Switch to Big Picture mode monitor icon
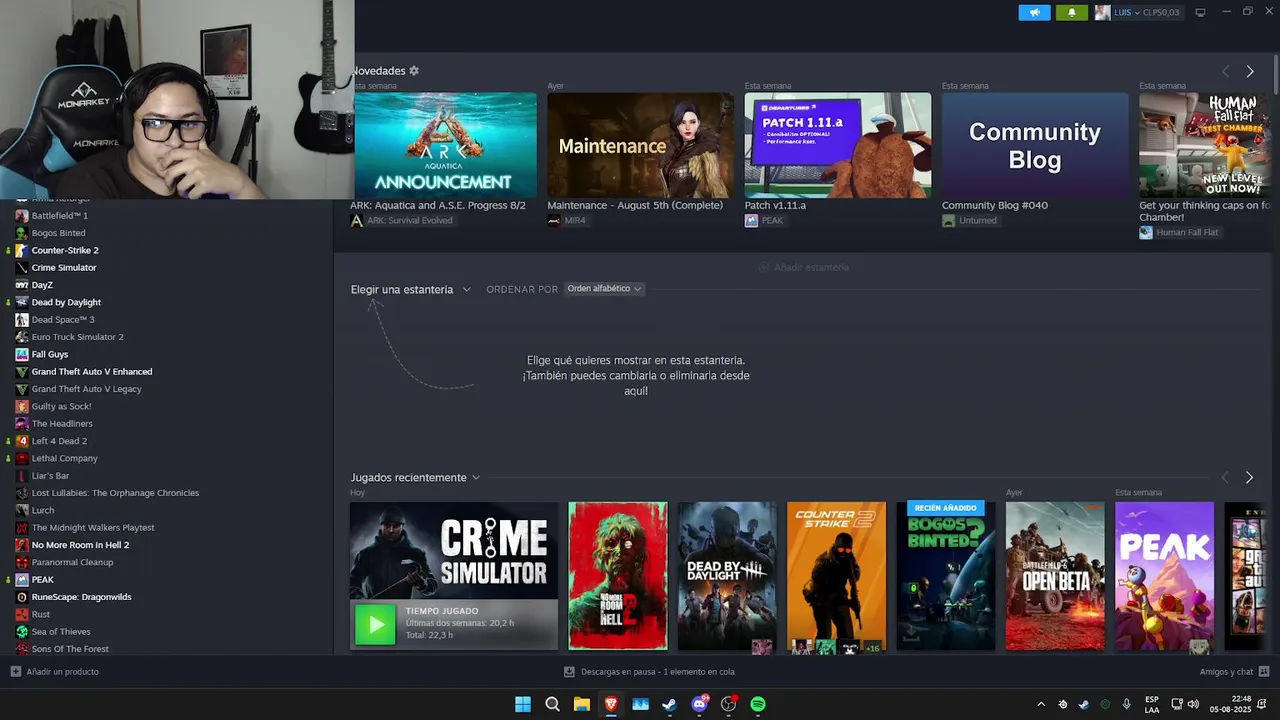1280x720 pixels. pos(1200,12)
